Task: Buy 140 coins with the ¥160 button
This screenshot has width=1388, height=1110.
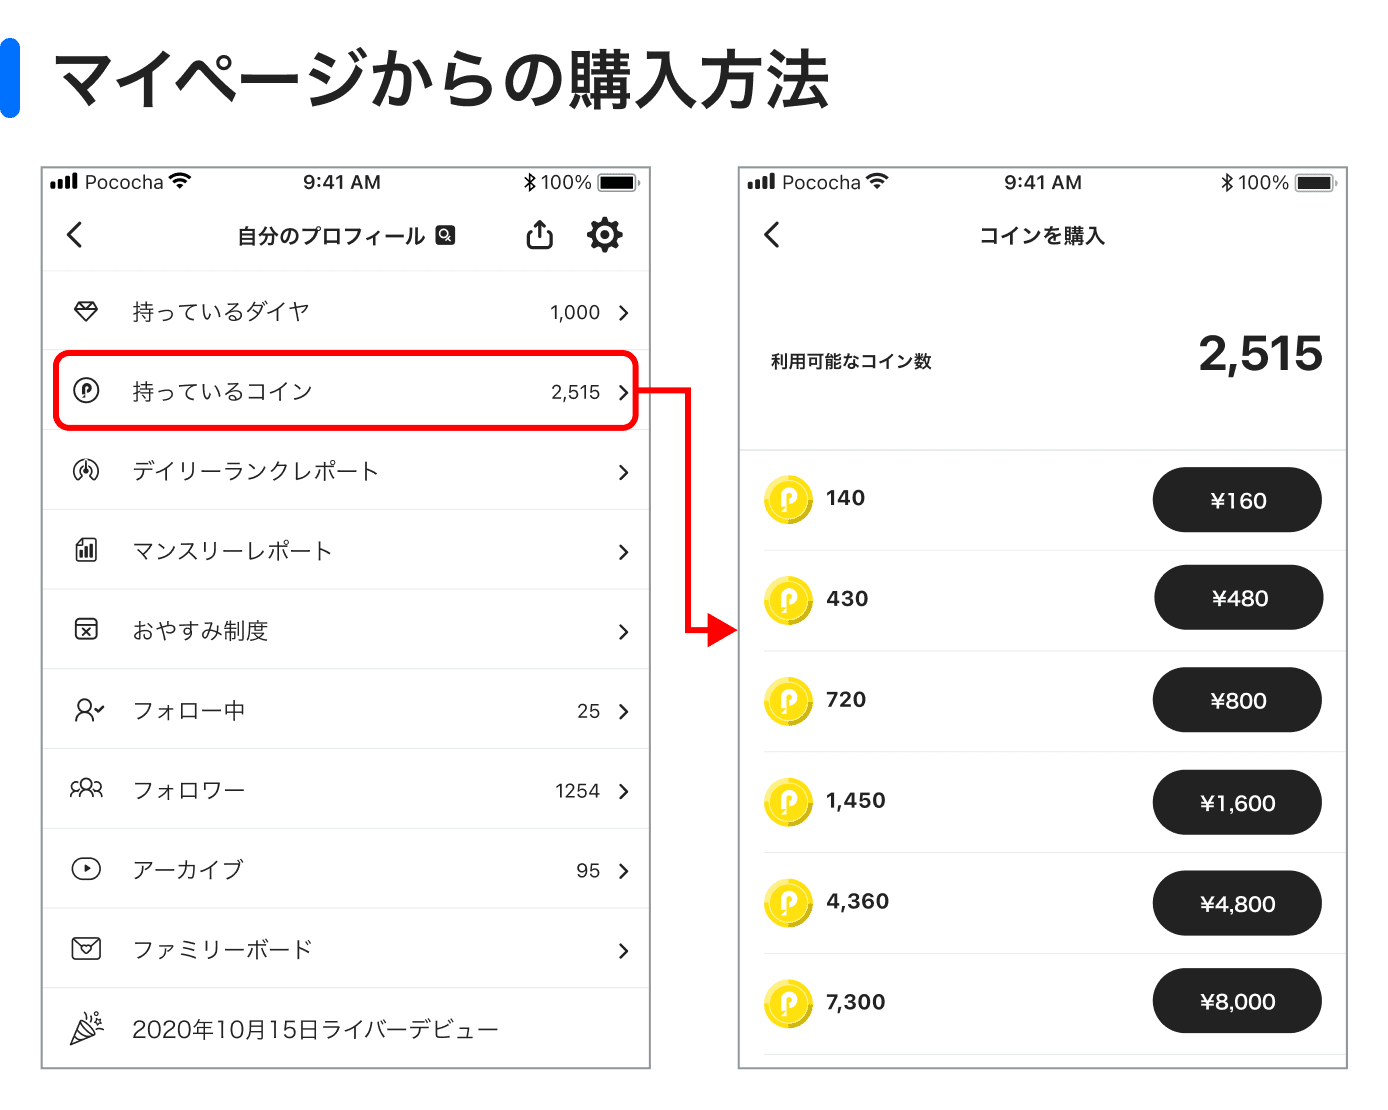Action: [1237, 500]
